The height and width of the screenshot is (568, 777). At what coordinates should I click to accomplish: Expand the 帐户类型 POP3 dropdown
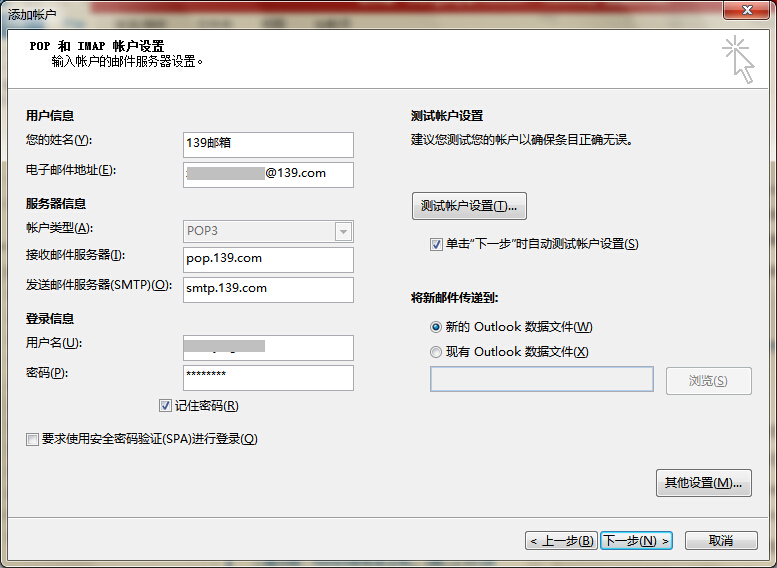pyautogui.click(x=343, y=231)
